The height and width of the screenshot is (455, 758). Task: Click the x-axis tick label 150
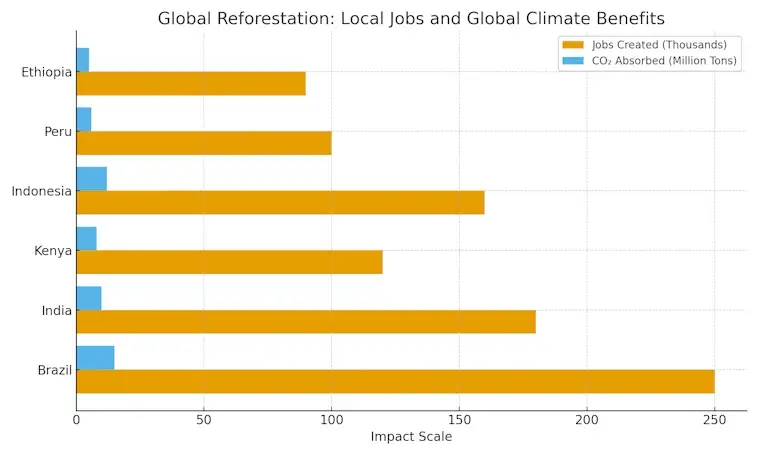(459, 420)
